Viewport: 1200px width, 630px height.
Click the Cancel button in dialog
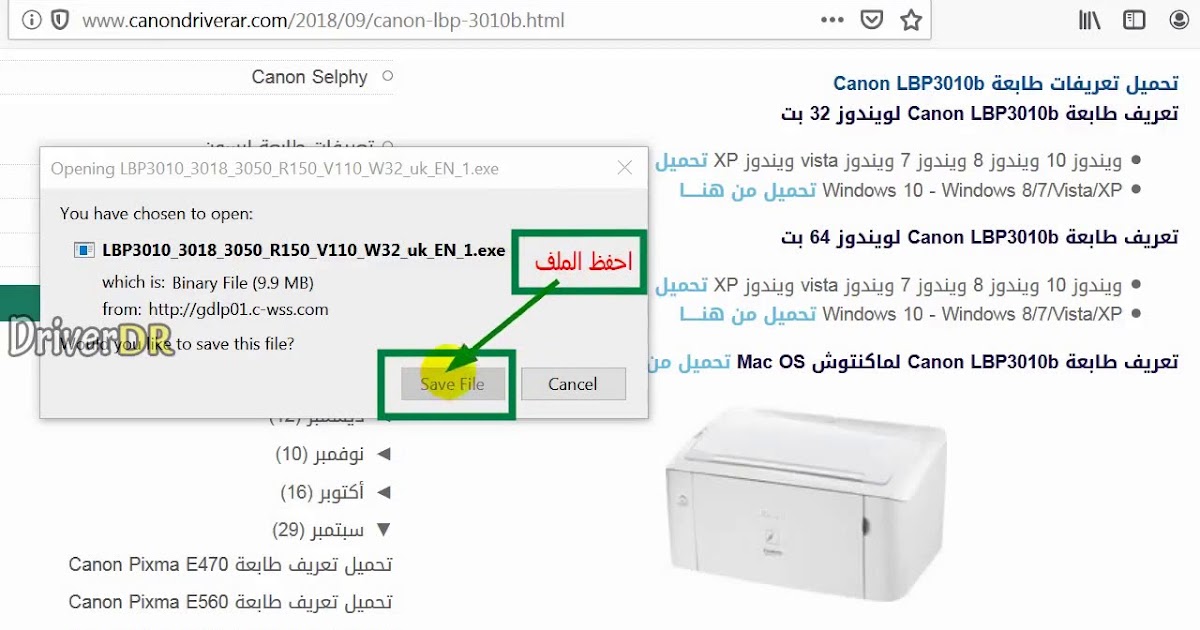(x=573, y=384)
